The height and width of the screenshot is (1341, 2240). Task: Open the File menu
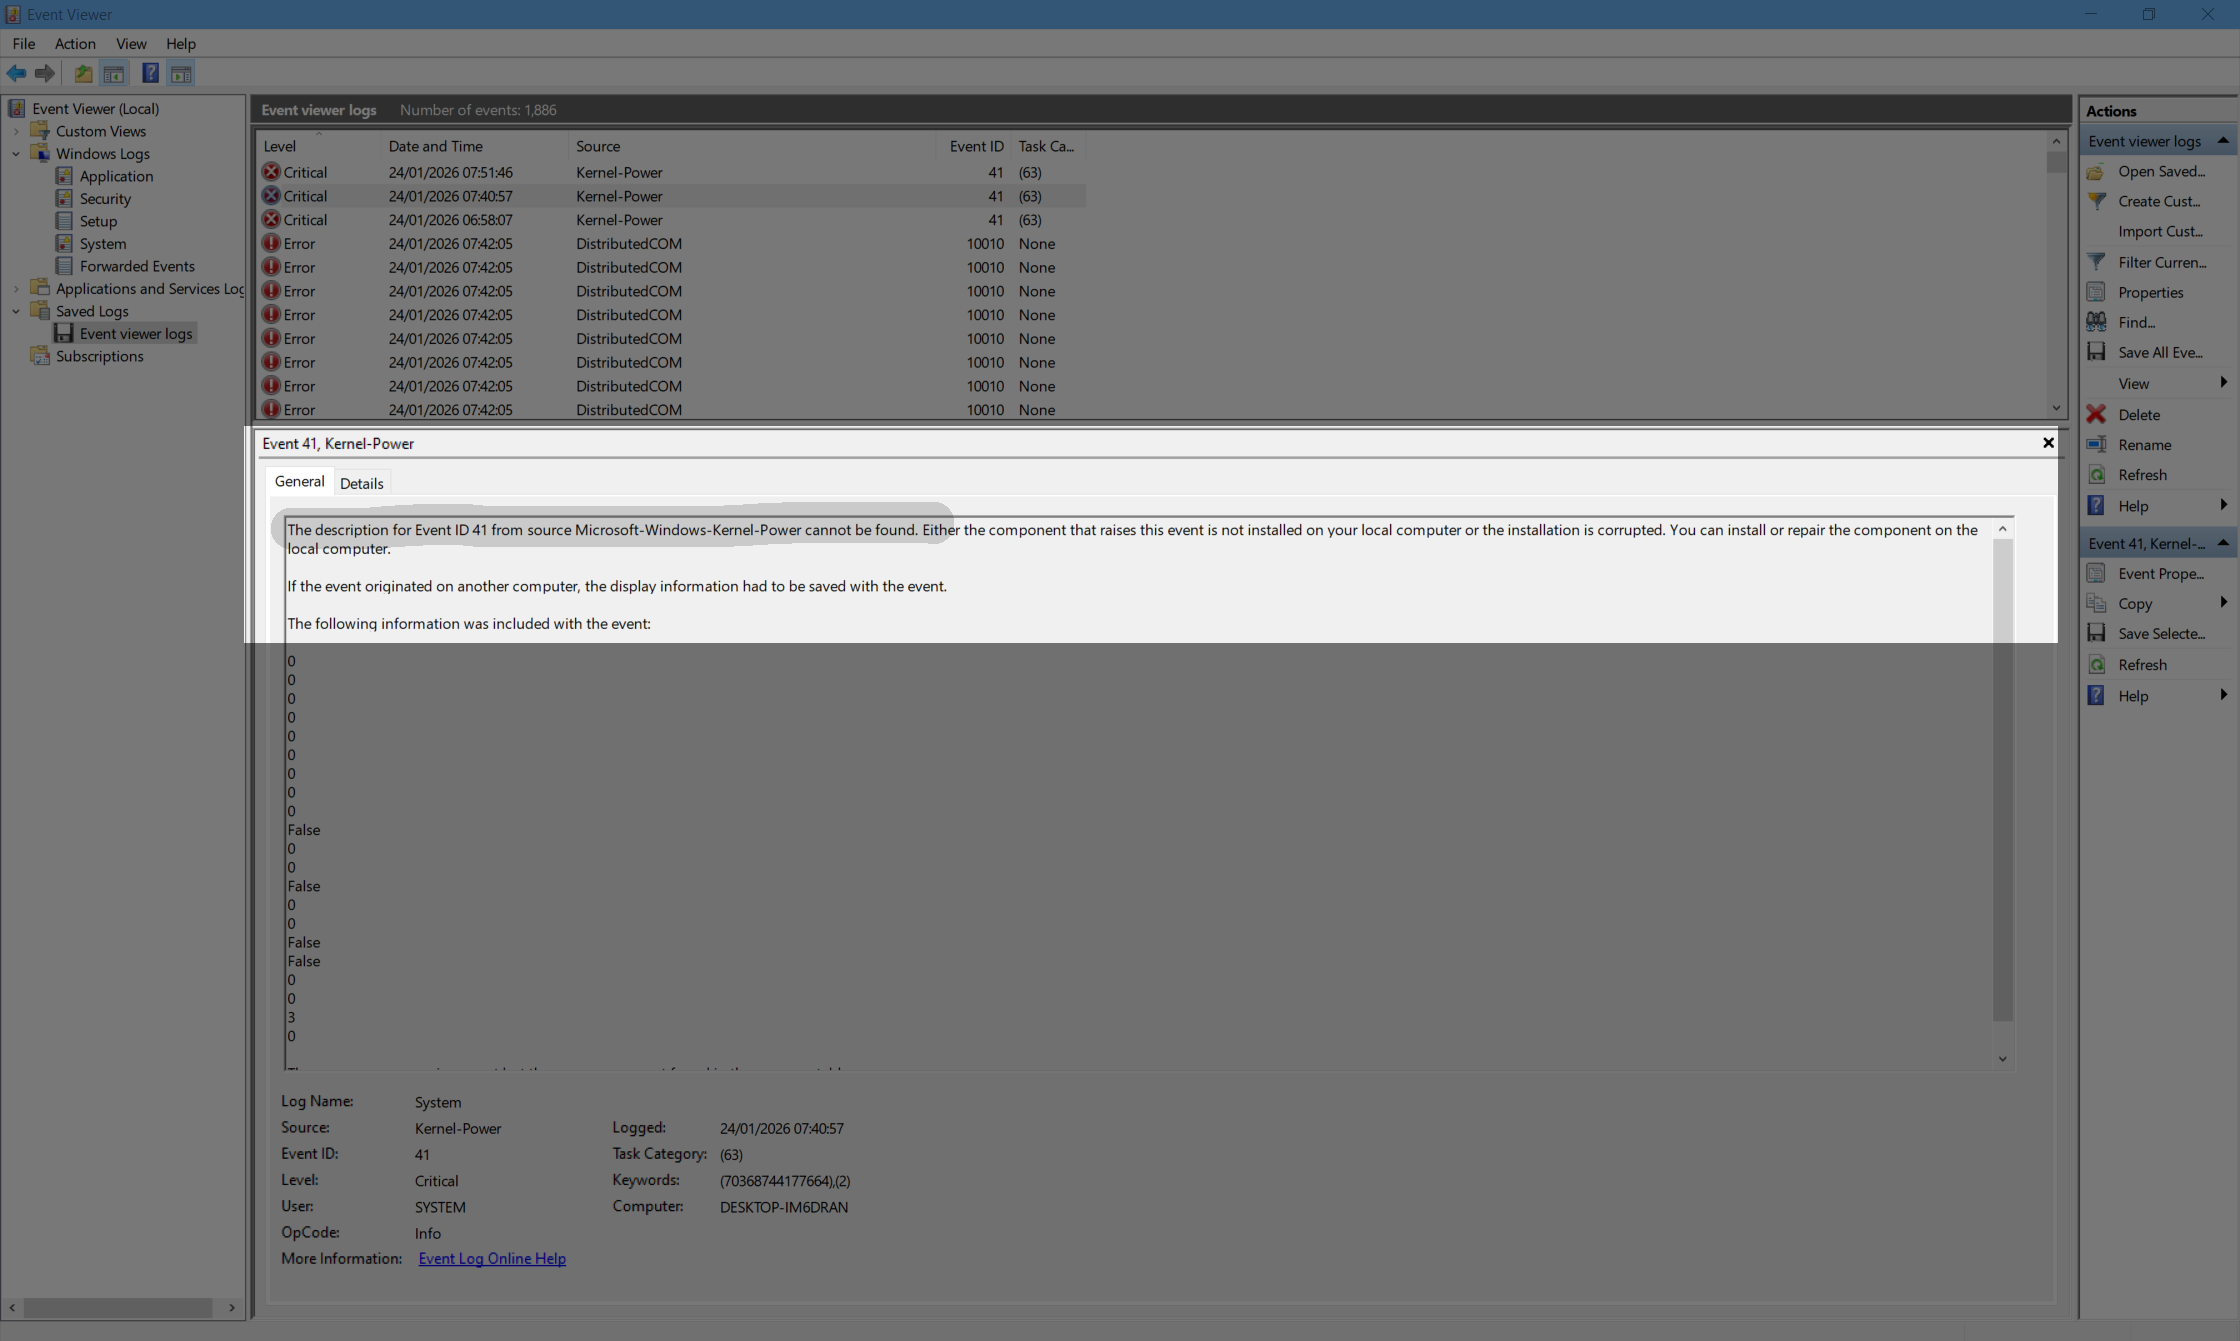[24, 44]
